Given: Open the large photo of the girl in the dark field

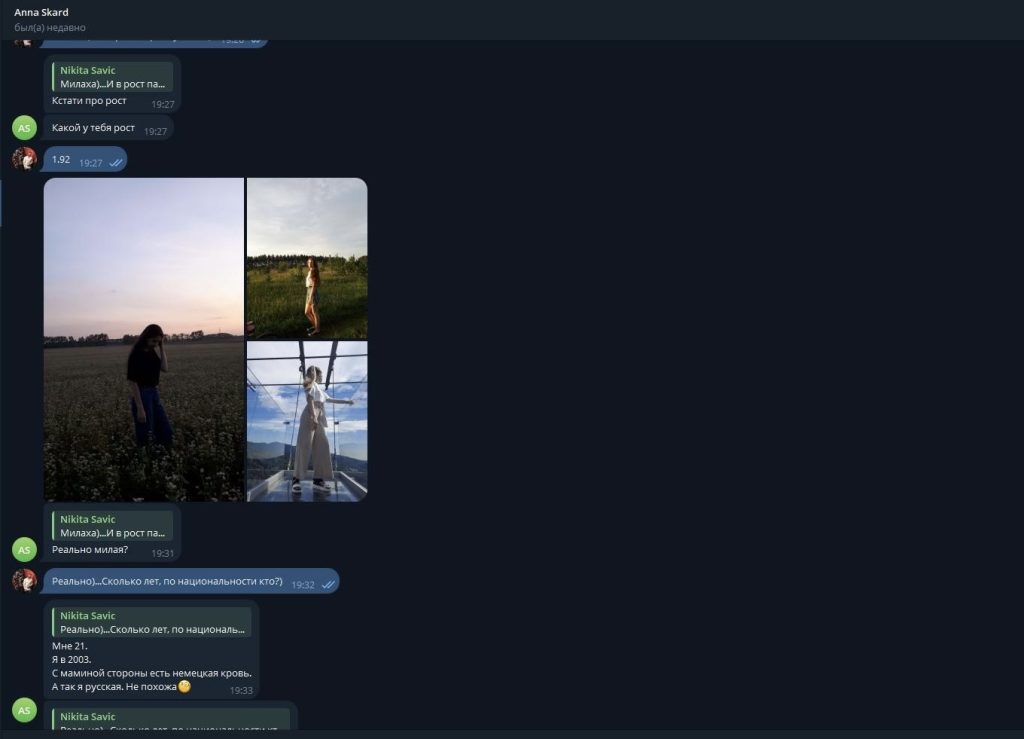Looking at the screenshot, I should point(144,340).
